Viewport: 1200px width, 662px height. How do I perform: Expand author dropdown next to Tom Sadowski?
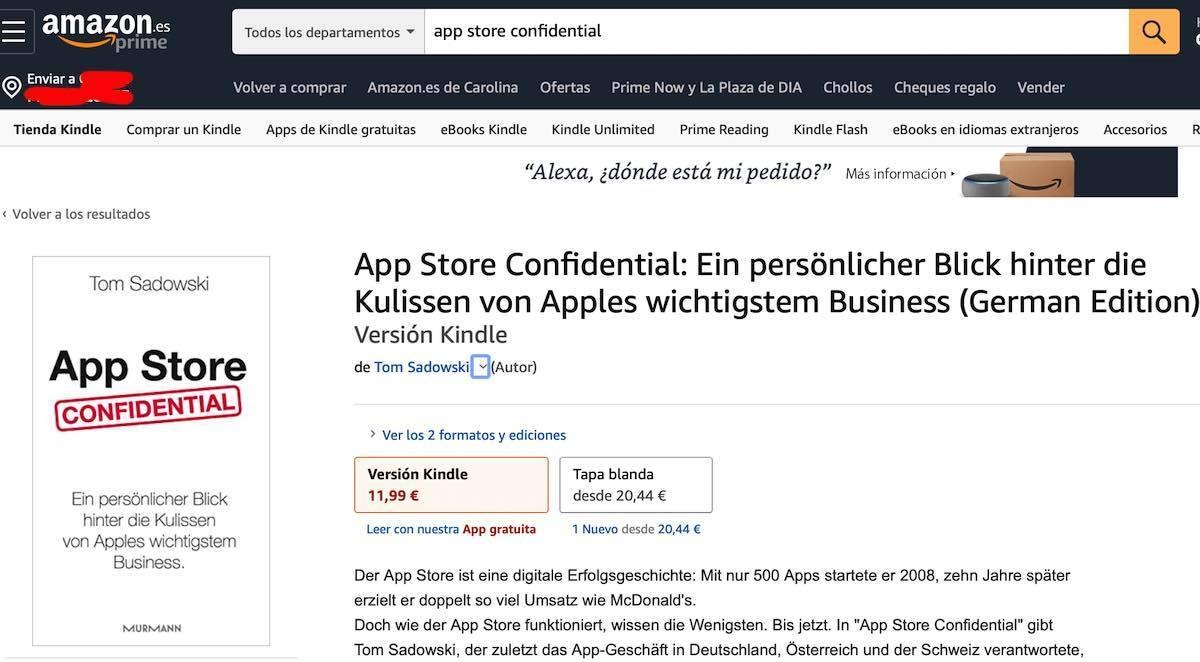tap(481, 367)
